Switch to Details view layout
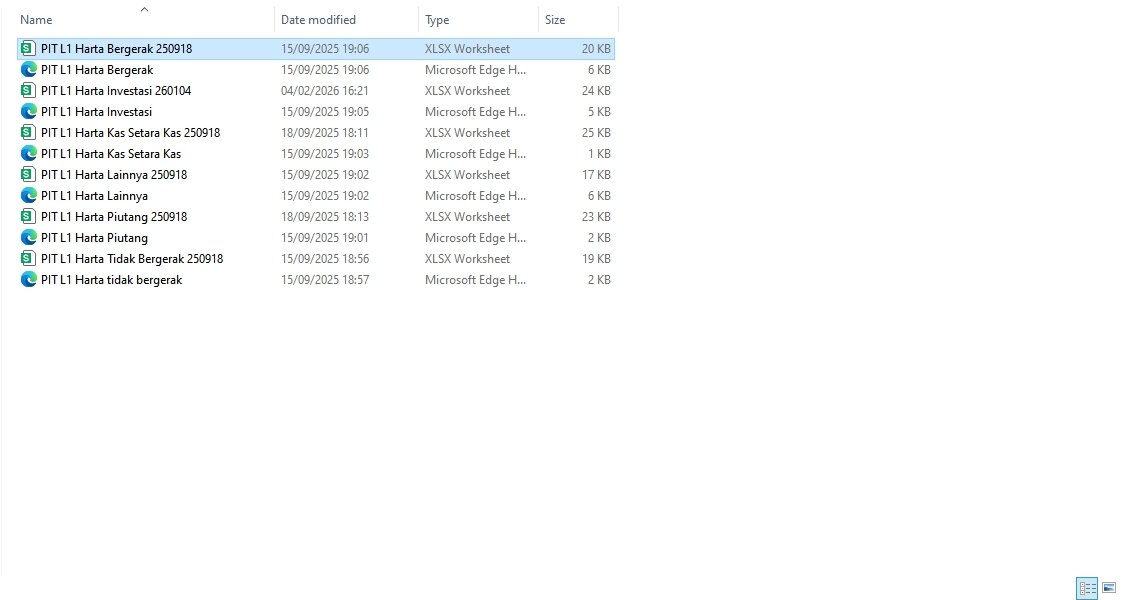Viewport: 1123px width, 600px height. click(x=1086, y=588)
